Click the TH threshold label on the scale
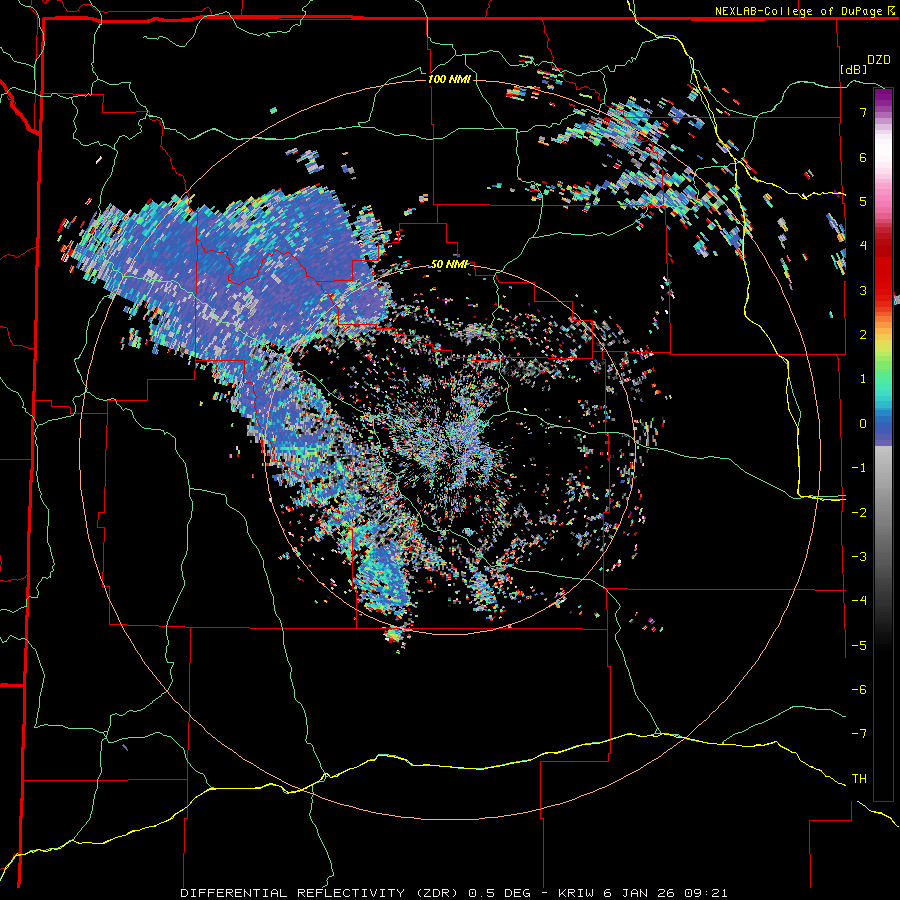Viewport: 900px width, 900px height. tap(859, 779)
